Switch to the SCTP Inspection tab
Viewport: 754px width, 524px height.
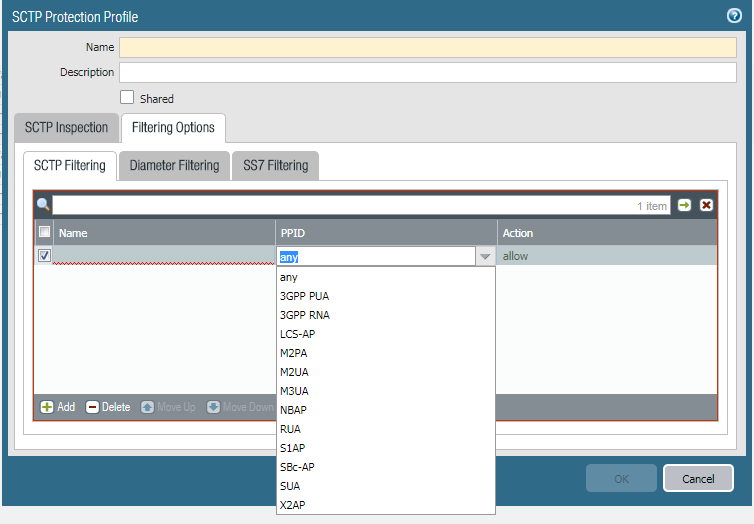[x=67, y=128]
